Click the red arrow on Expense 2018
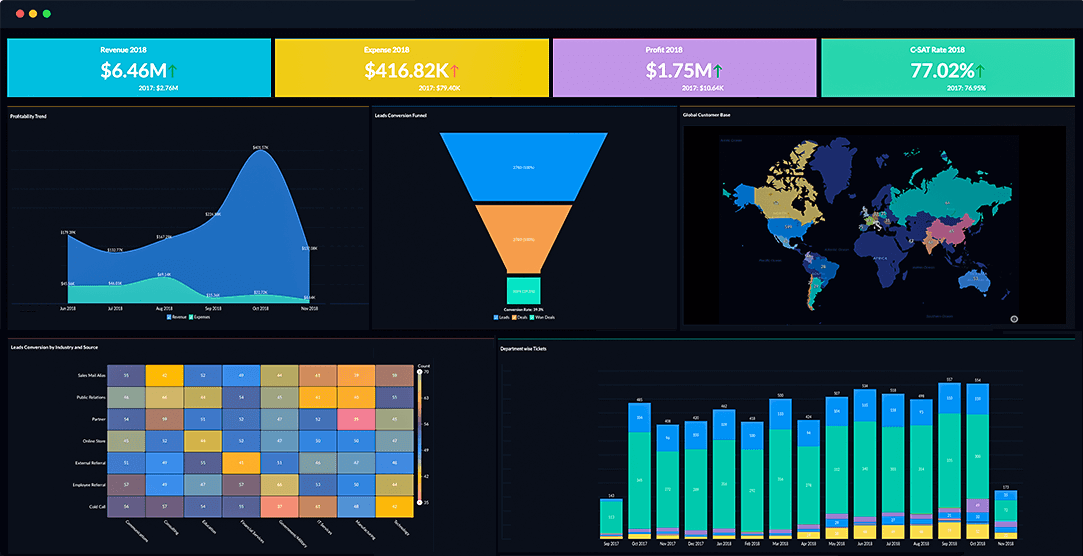The image size is (1083, 556). [454, 71]
